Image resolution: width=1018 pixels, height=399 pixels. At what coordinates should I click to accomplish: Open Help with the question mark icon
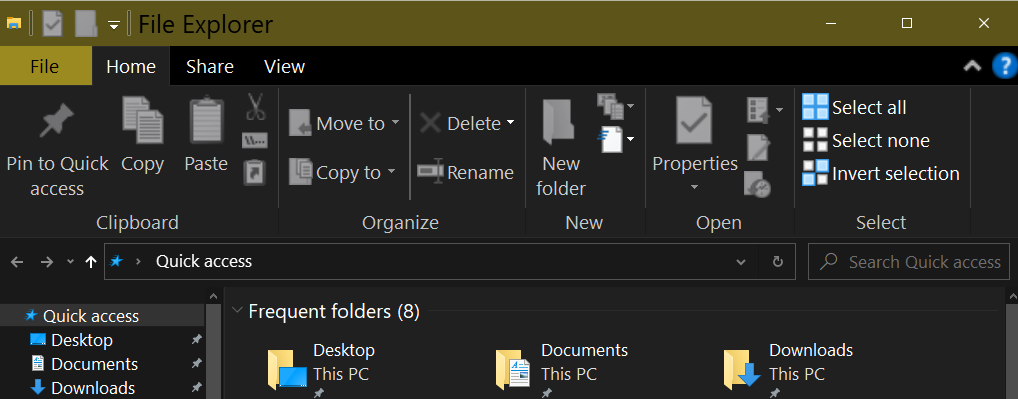coord(1005,66)
